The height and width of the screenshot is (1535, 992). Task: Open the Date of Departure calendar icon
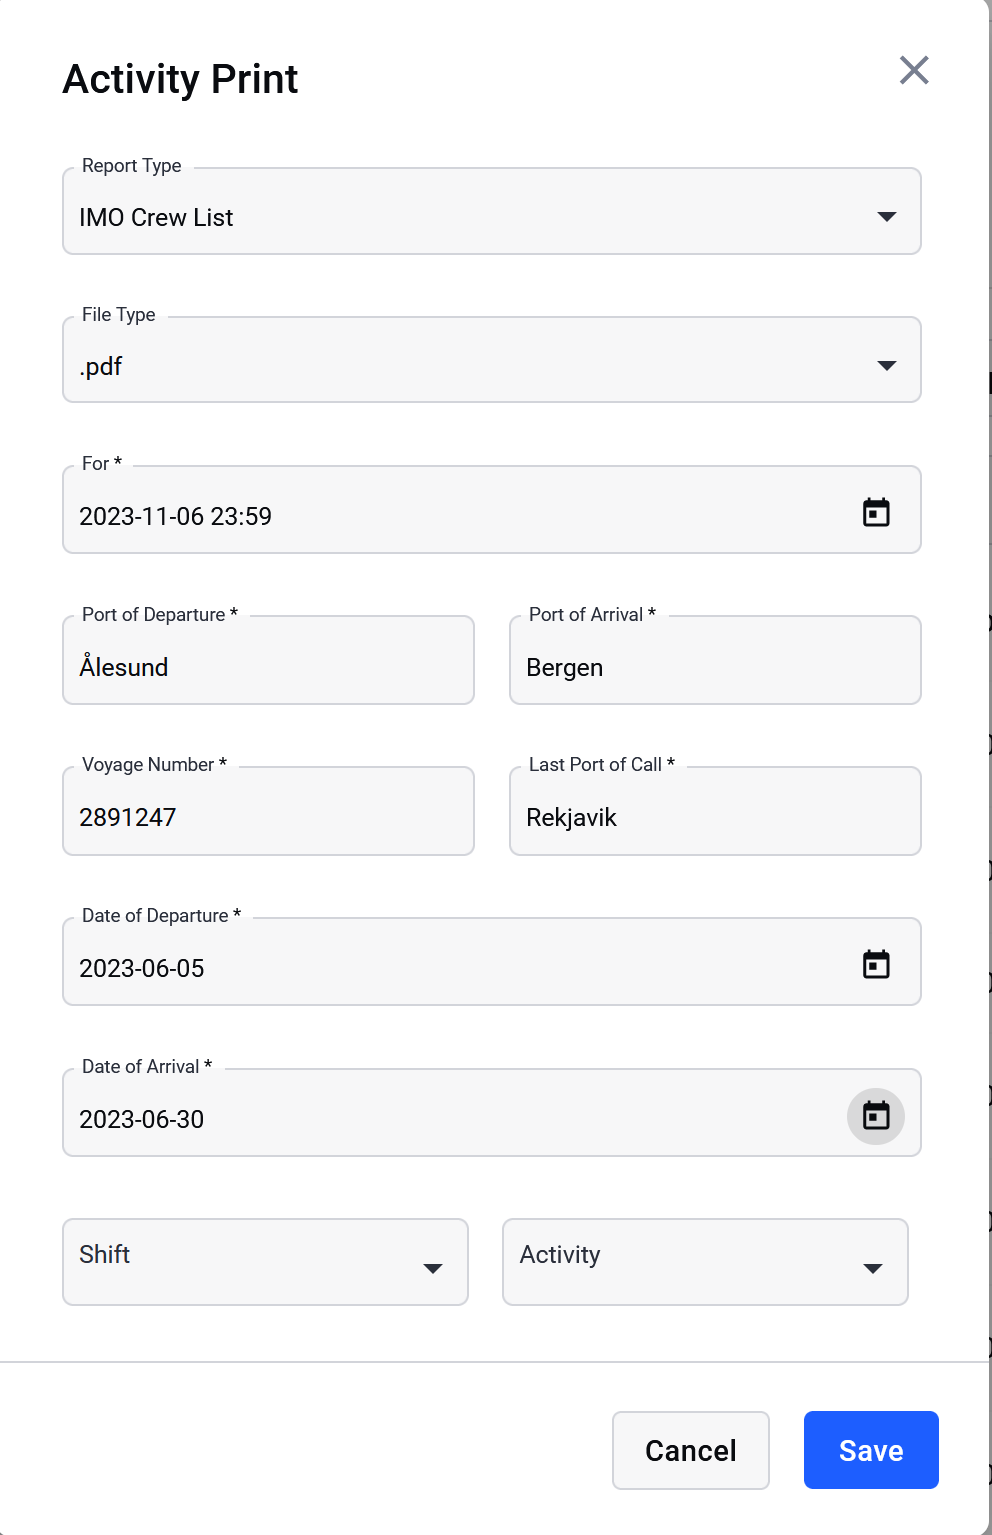pos(876,964)
